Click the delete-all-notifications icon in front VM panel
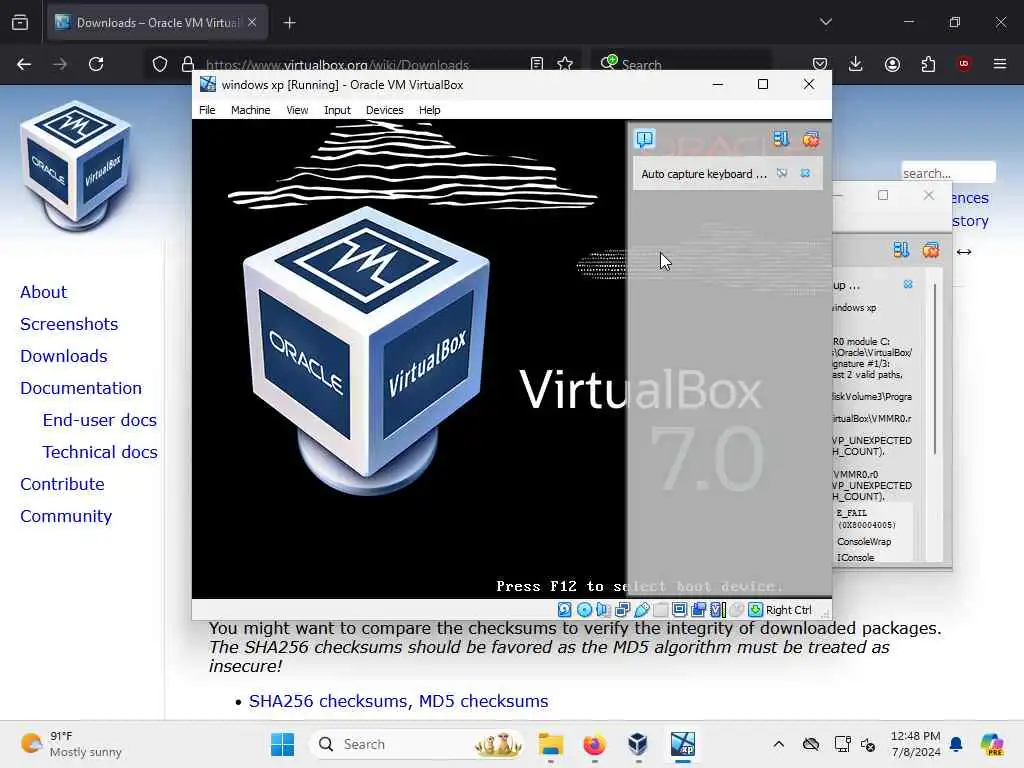Viewport: 1024px width, 768px height. point(811,138)
